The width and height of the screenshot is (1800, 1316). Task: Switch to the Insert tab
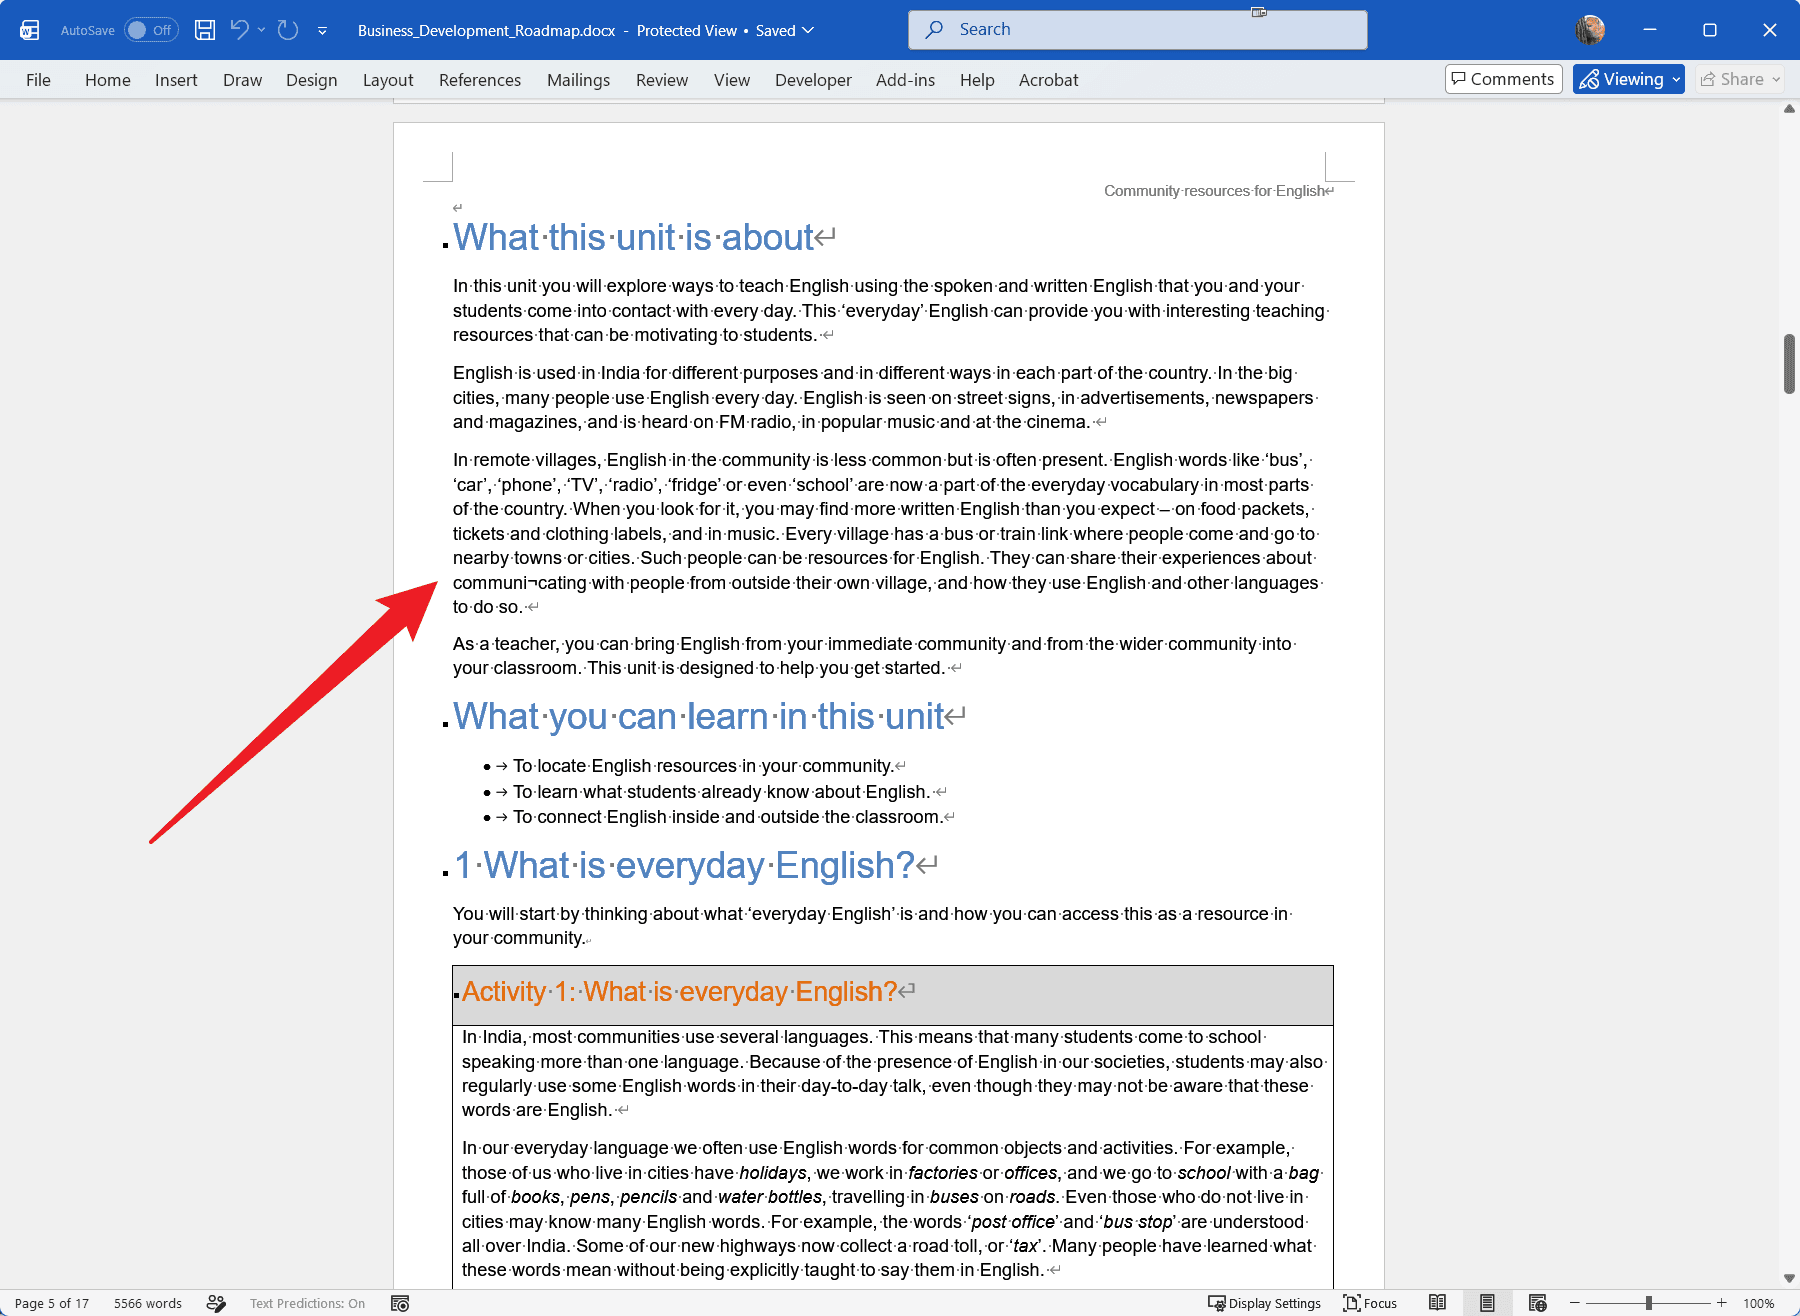tap(176, 80)
